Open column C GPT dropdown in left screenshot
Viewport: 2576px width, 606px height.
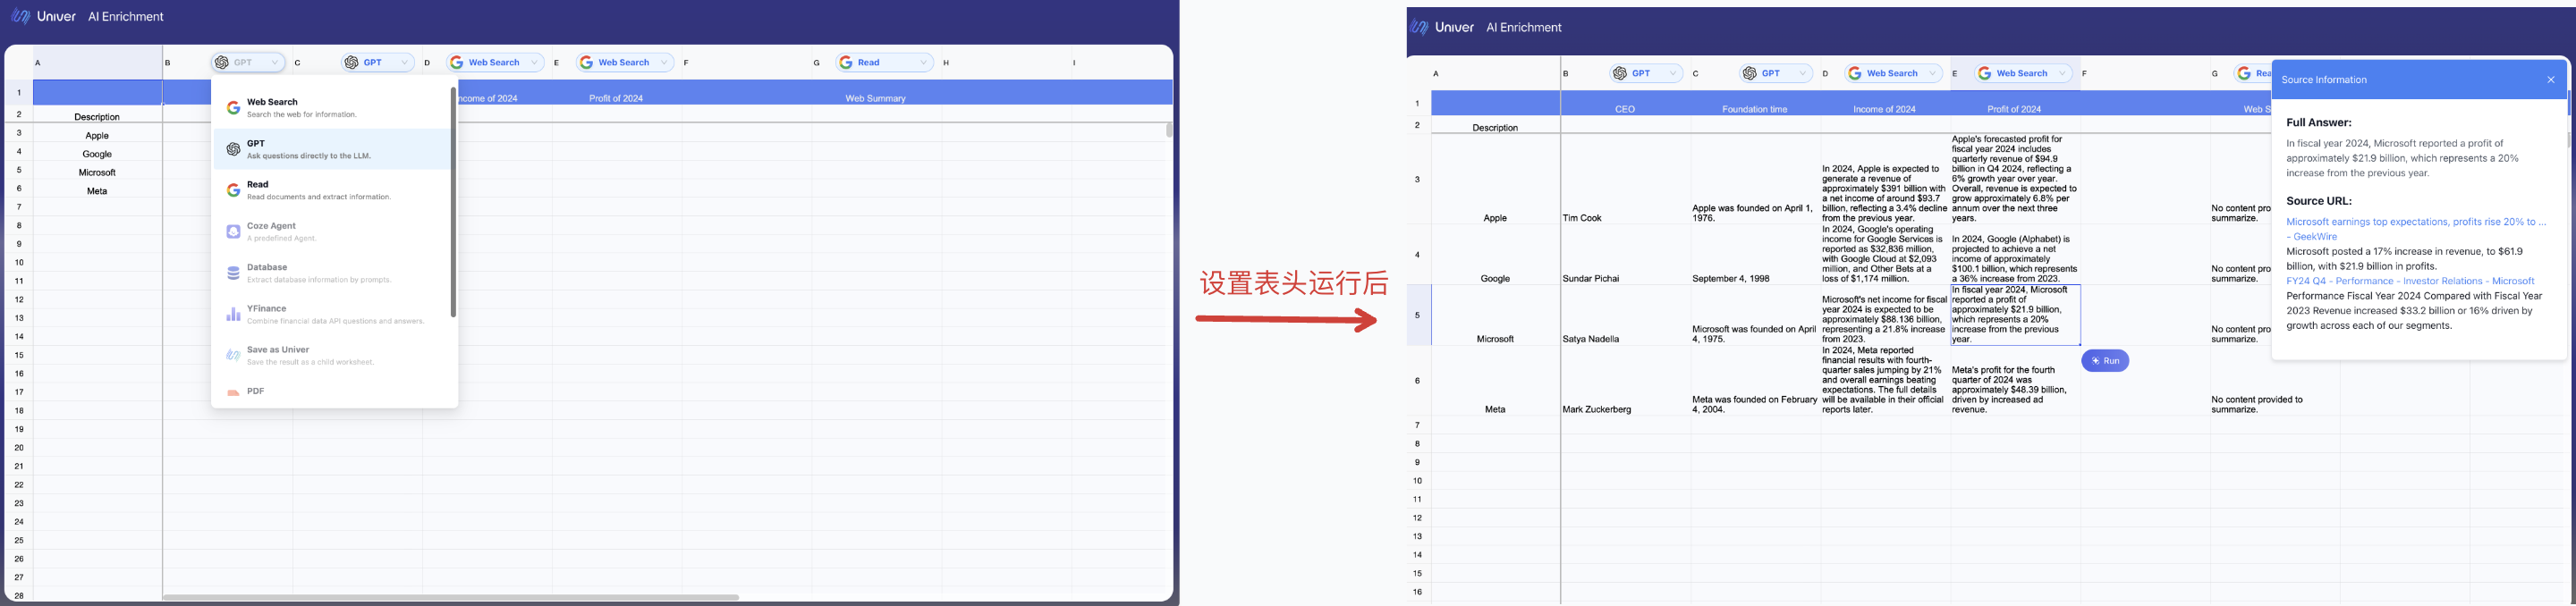click(x=378, y=63)
